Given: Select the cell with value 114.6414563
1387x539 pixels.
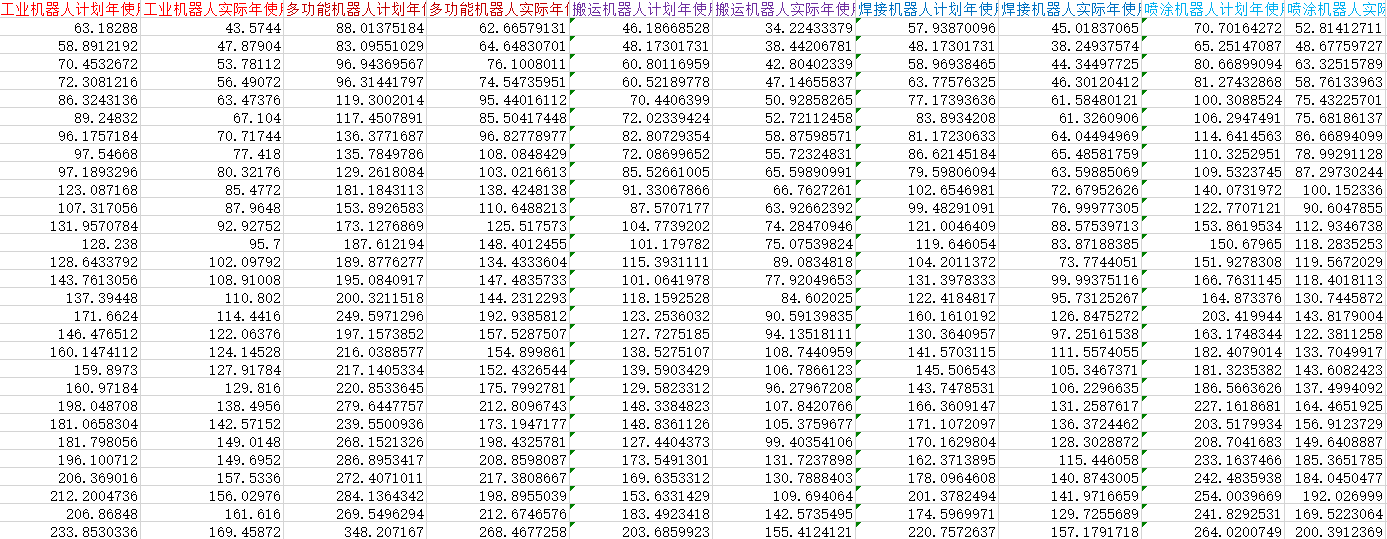Looking at the screenshot, I should (x=1213, y=135).
